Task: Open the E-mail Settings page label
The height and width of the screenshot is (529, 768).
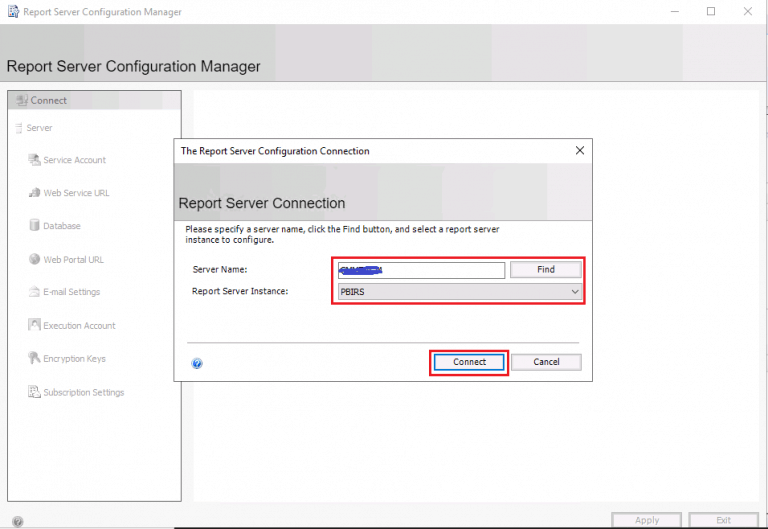Action: [72, 292]
